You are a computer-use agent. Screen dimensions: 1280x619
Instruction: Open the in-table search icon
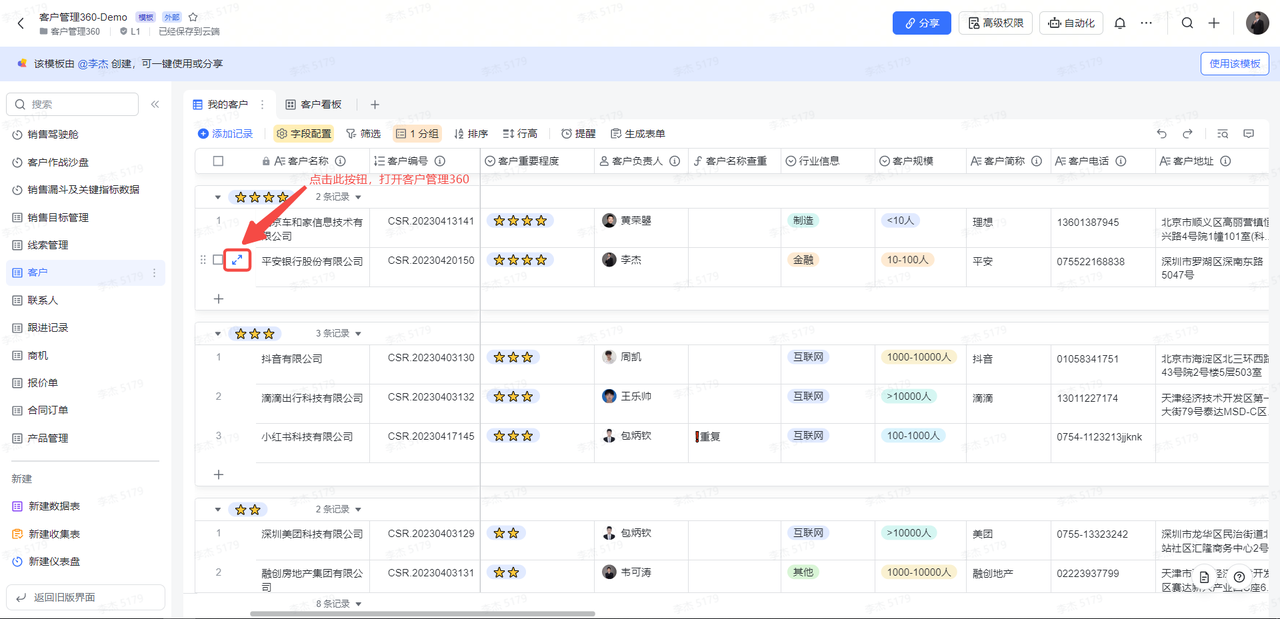pyautogui.click(x=1222, y=133)
